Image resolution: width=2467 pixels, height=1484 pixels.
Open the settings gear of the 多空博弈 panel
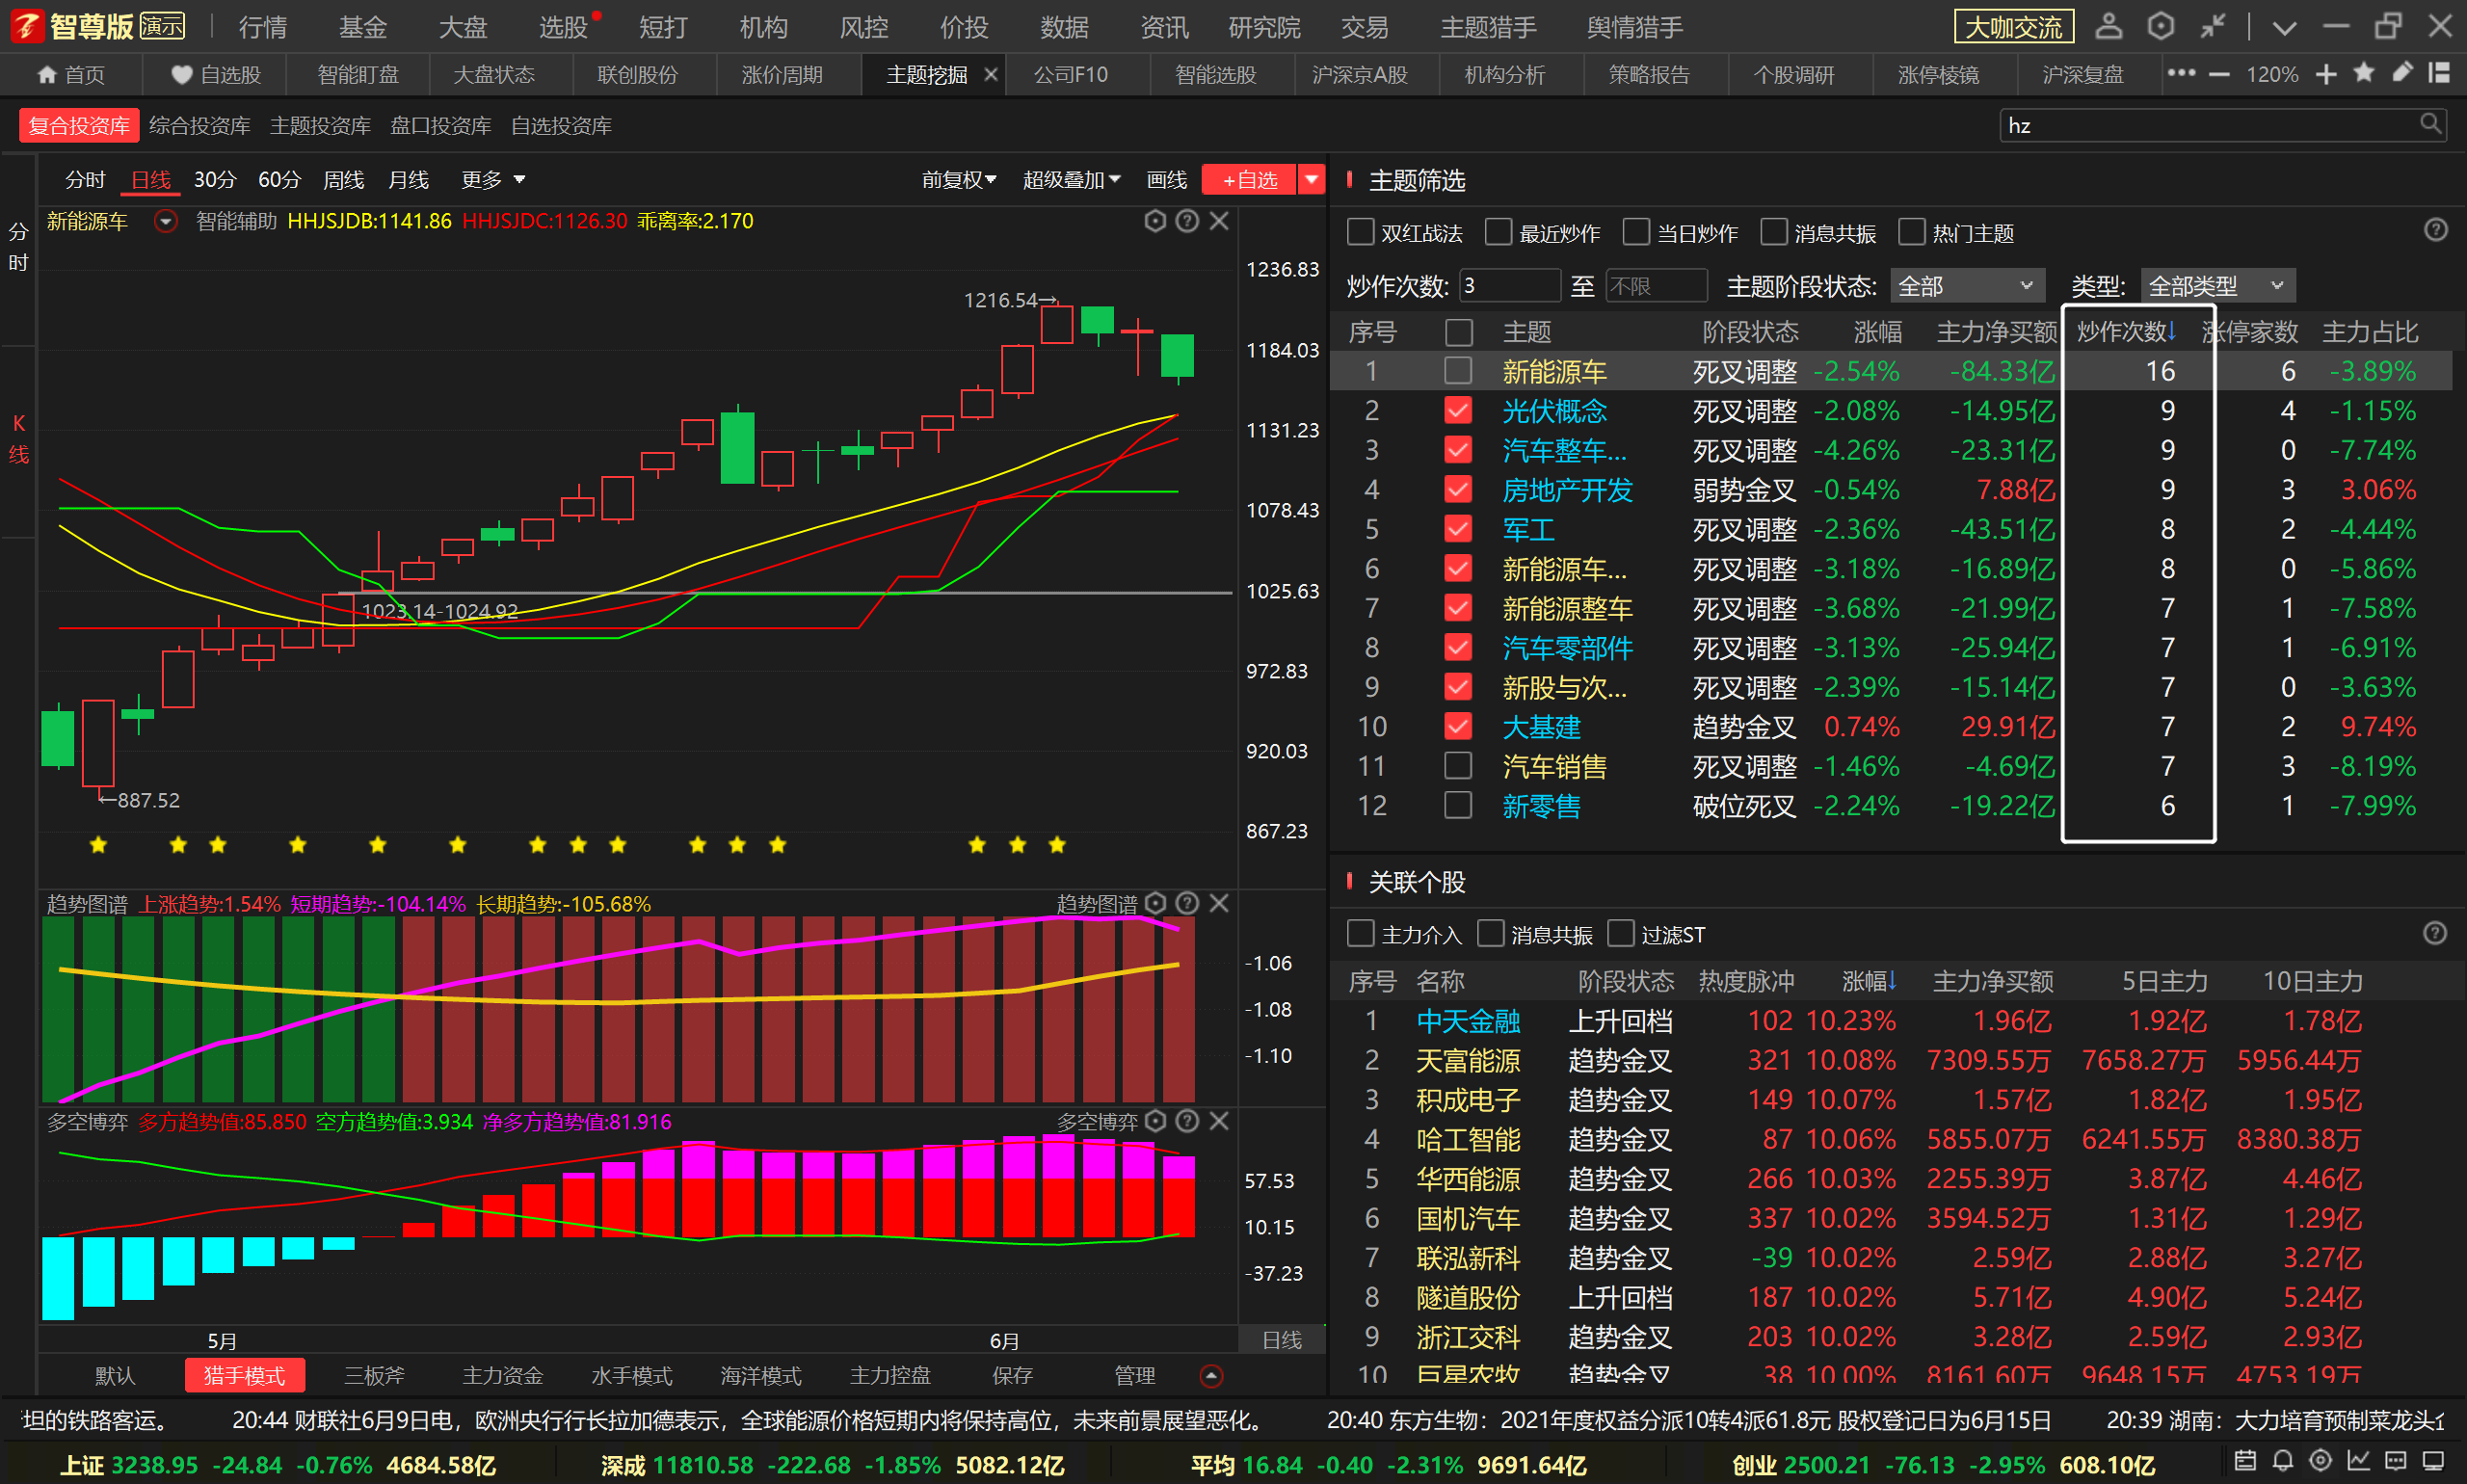pyautogui.click(x=1155, y=1122)
